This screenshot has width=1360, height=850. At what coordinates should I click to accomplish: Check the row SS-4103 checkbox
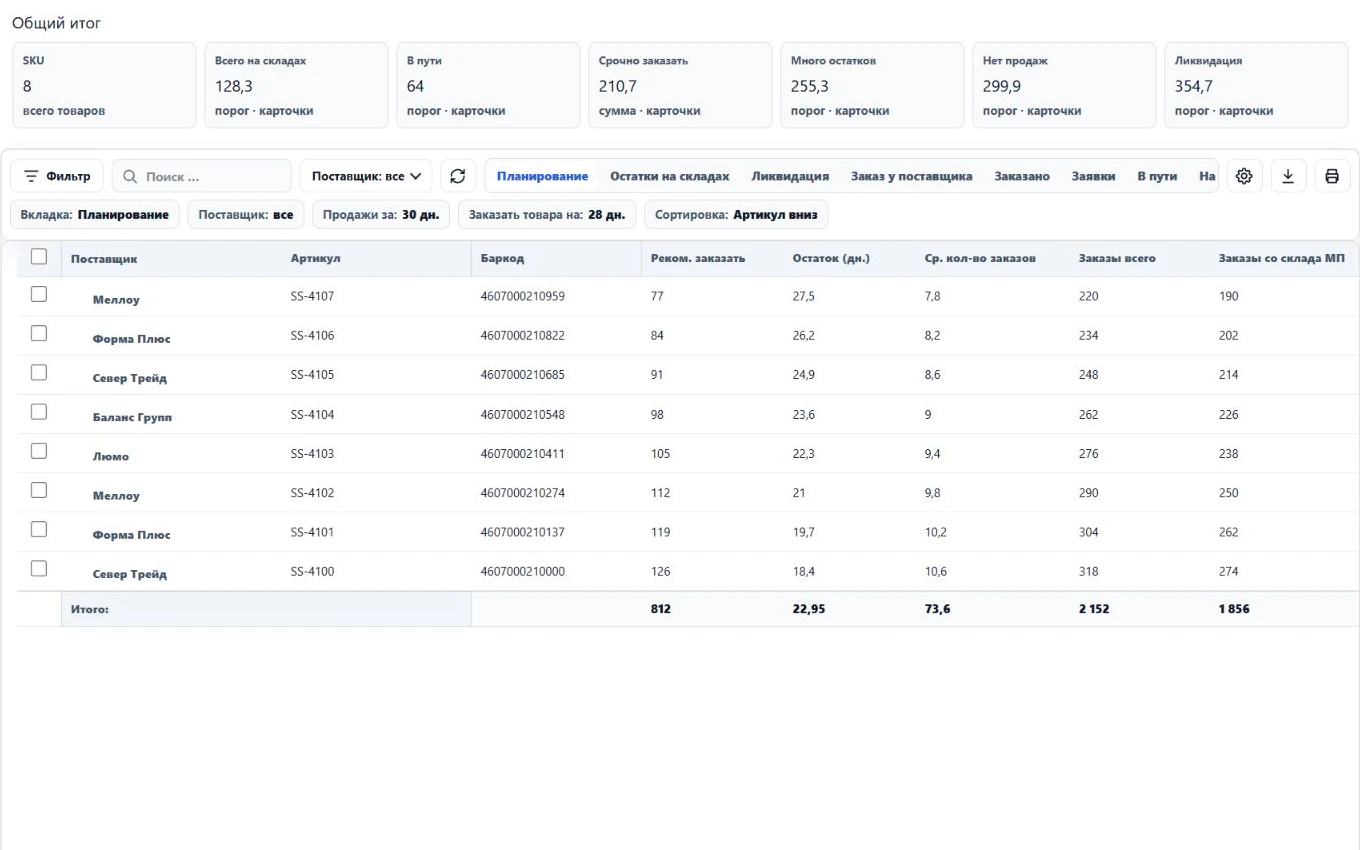39,451
